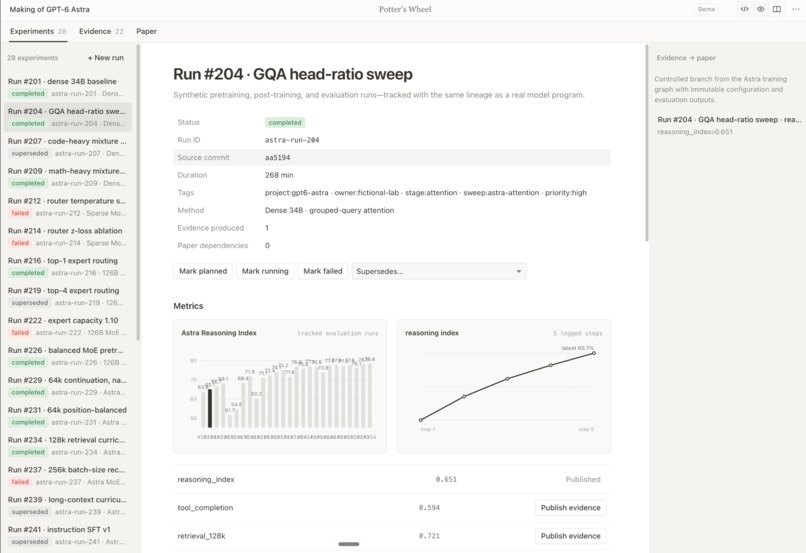Publish evidence for retrieval_128k metric
The image size is (806, 553).
571,536
